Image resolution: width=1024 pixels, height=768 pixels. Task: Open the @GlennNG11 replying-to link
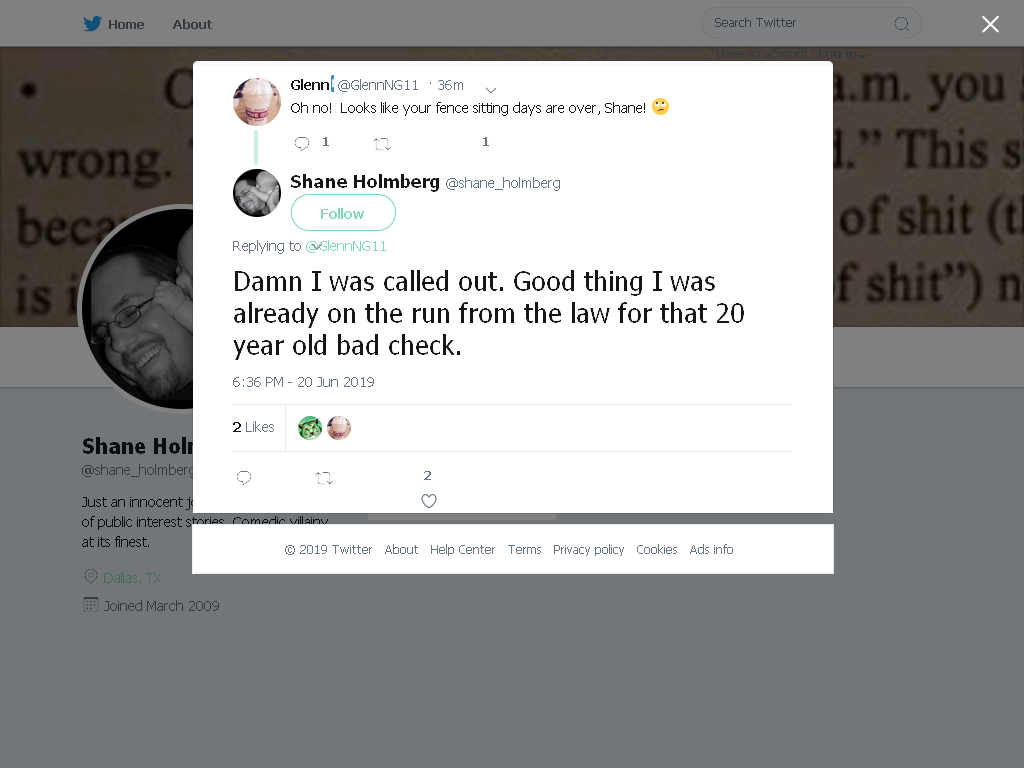pos(346,246)
